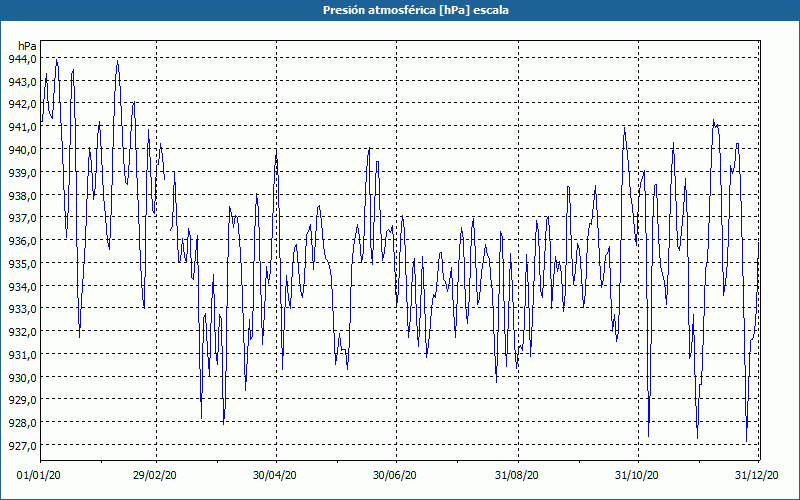
Task: Select the 01/01/20 date label
Action: click(x=39, y=475)
